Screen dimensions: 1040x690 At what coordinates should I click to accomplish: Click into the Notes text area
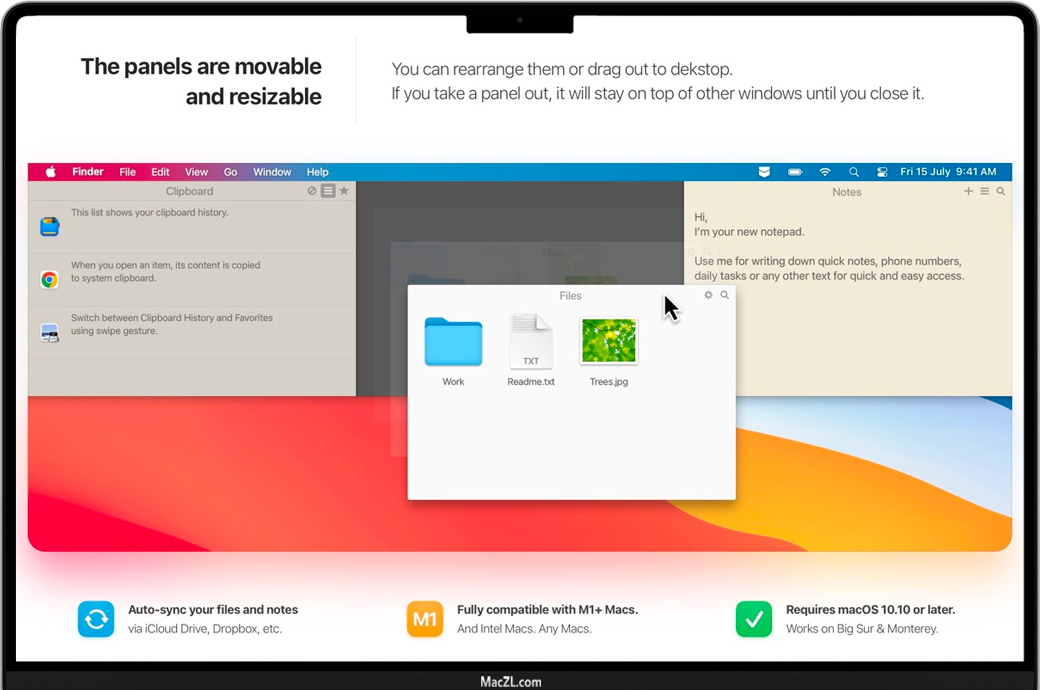click(x=846, y=330)
